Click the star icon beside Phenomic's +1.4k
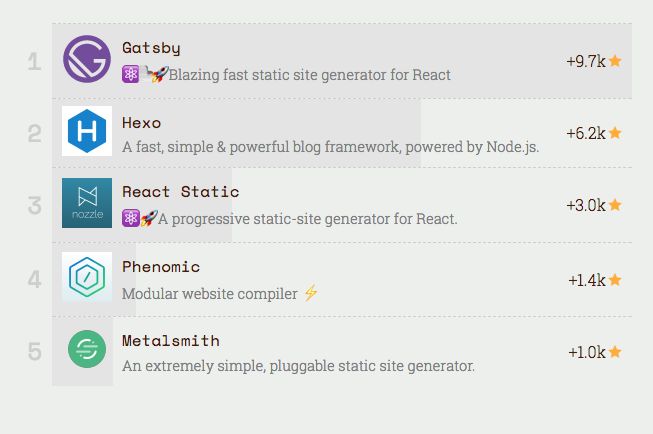 616,280
